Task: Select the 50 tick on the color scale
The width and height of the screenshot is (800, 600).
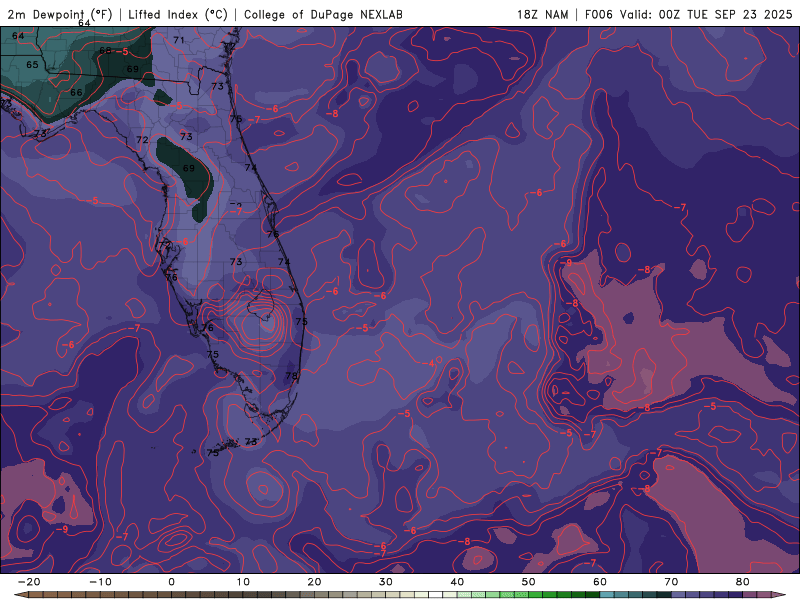Action: pos(529,582)
